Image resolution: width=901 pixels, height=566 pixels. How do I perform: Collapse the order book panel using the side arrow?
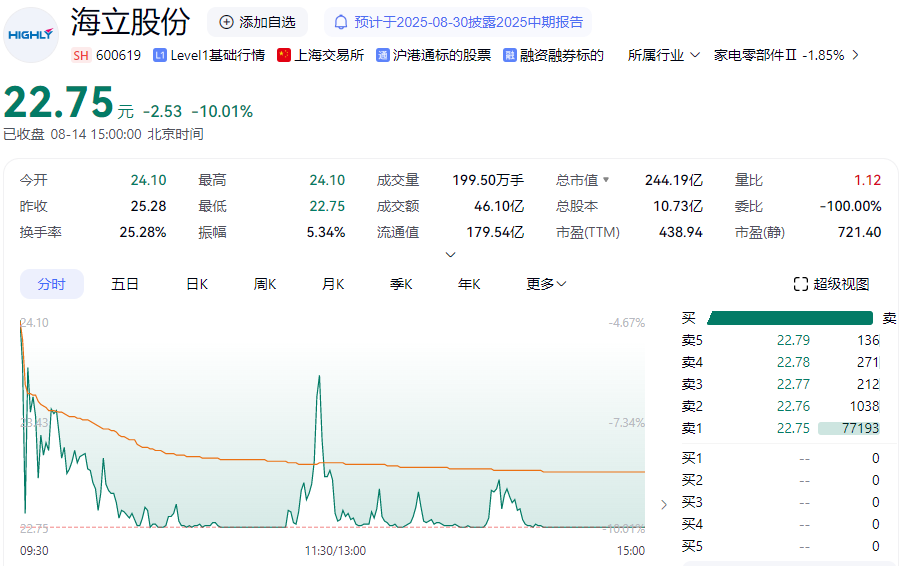(664, 504)
